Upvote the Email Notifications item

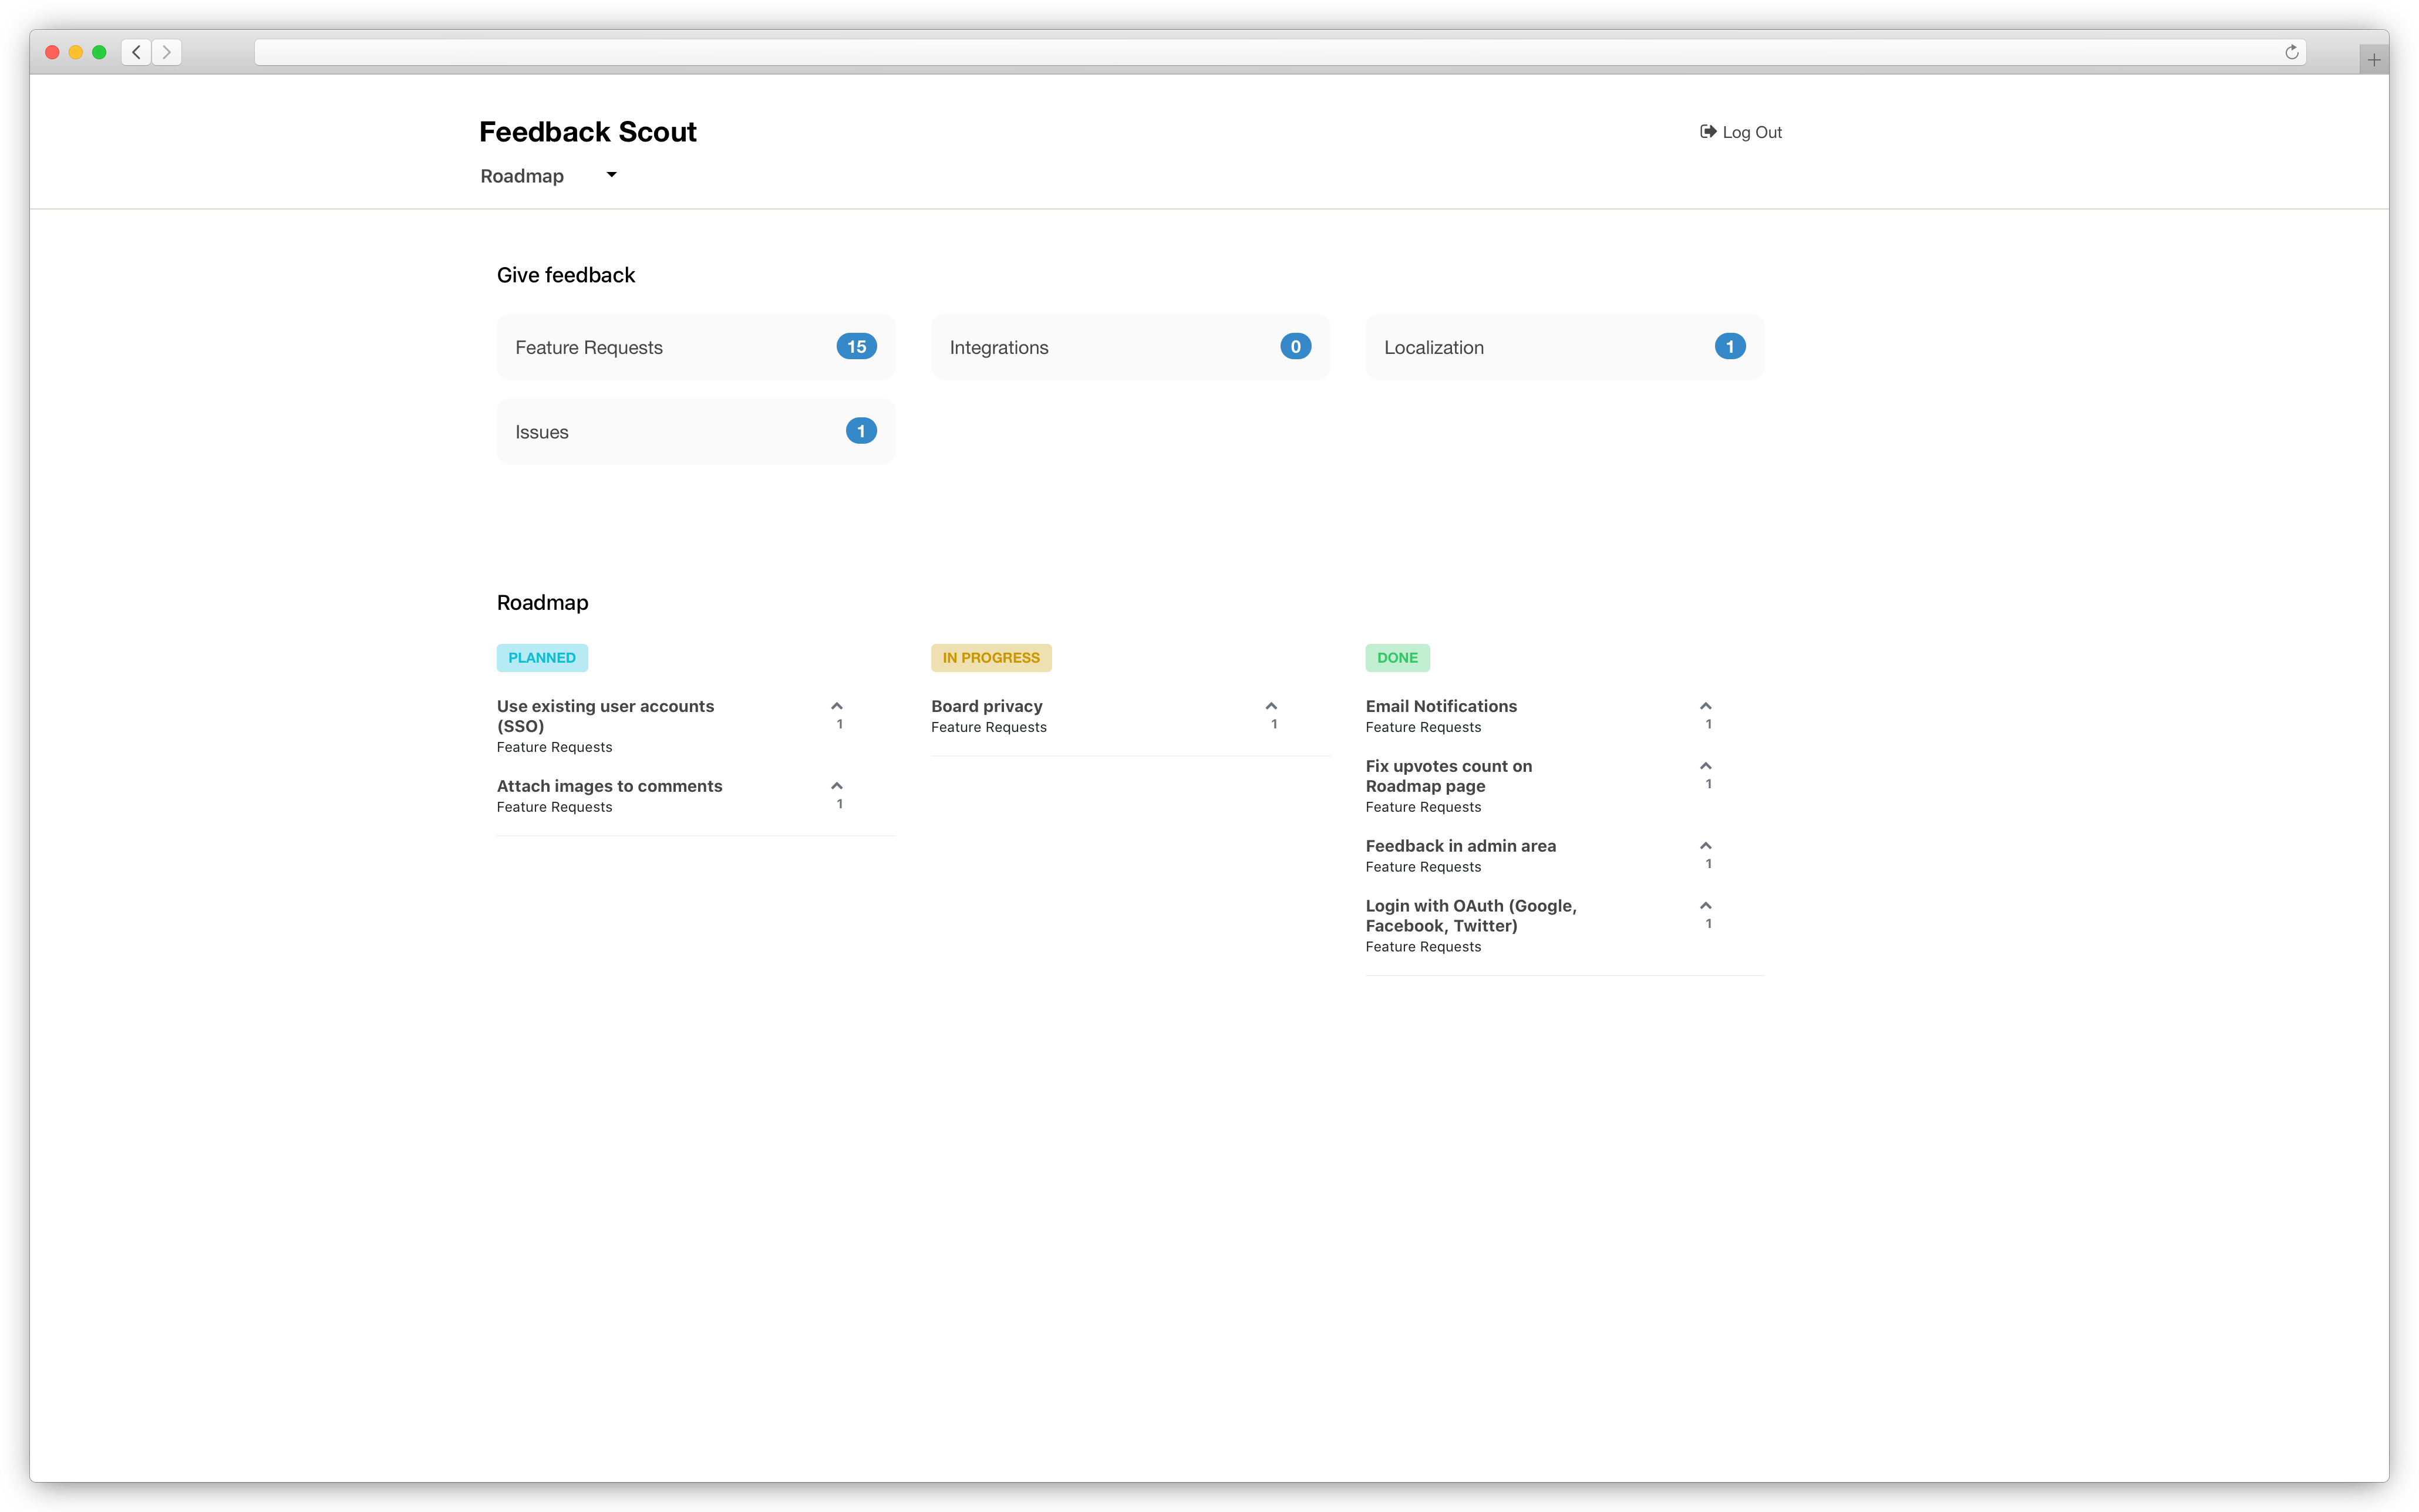pyautogui.click(x=1706, y=706)
